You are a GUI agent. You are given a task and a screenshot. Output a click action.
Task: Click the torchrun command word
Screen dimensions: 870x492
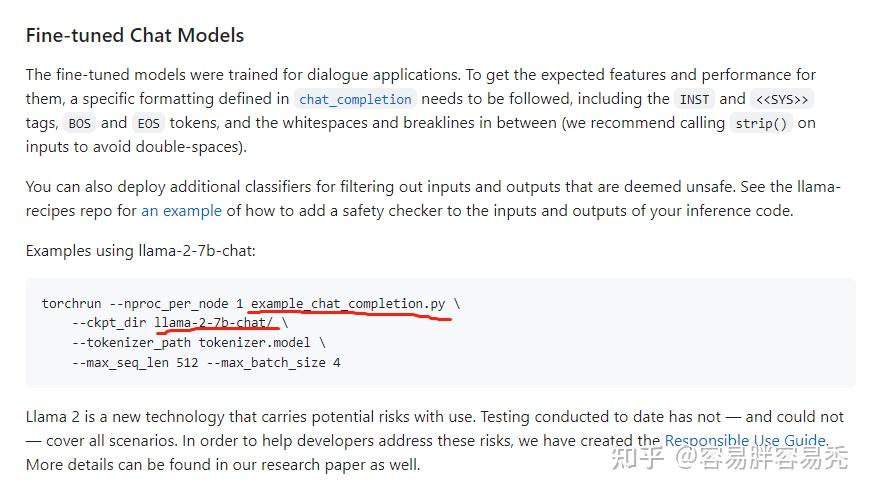point(71,303)
